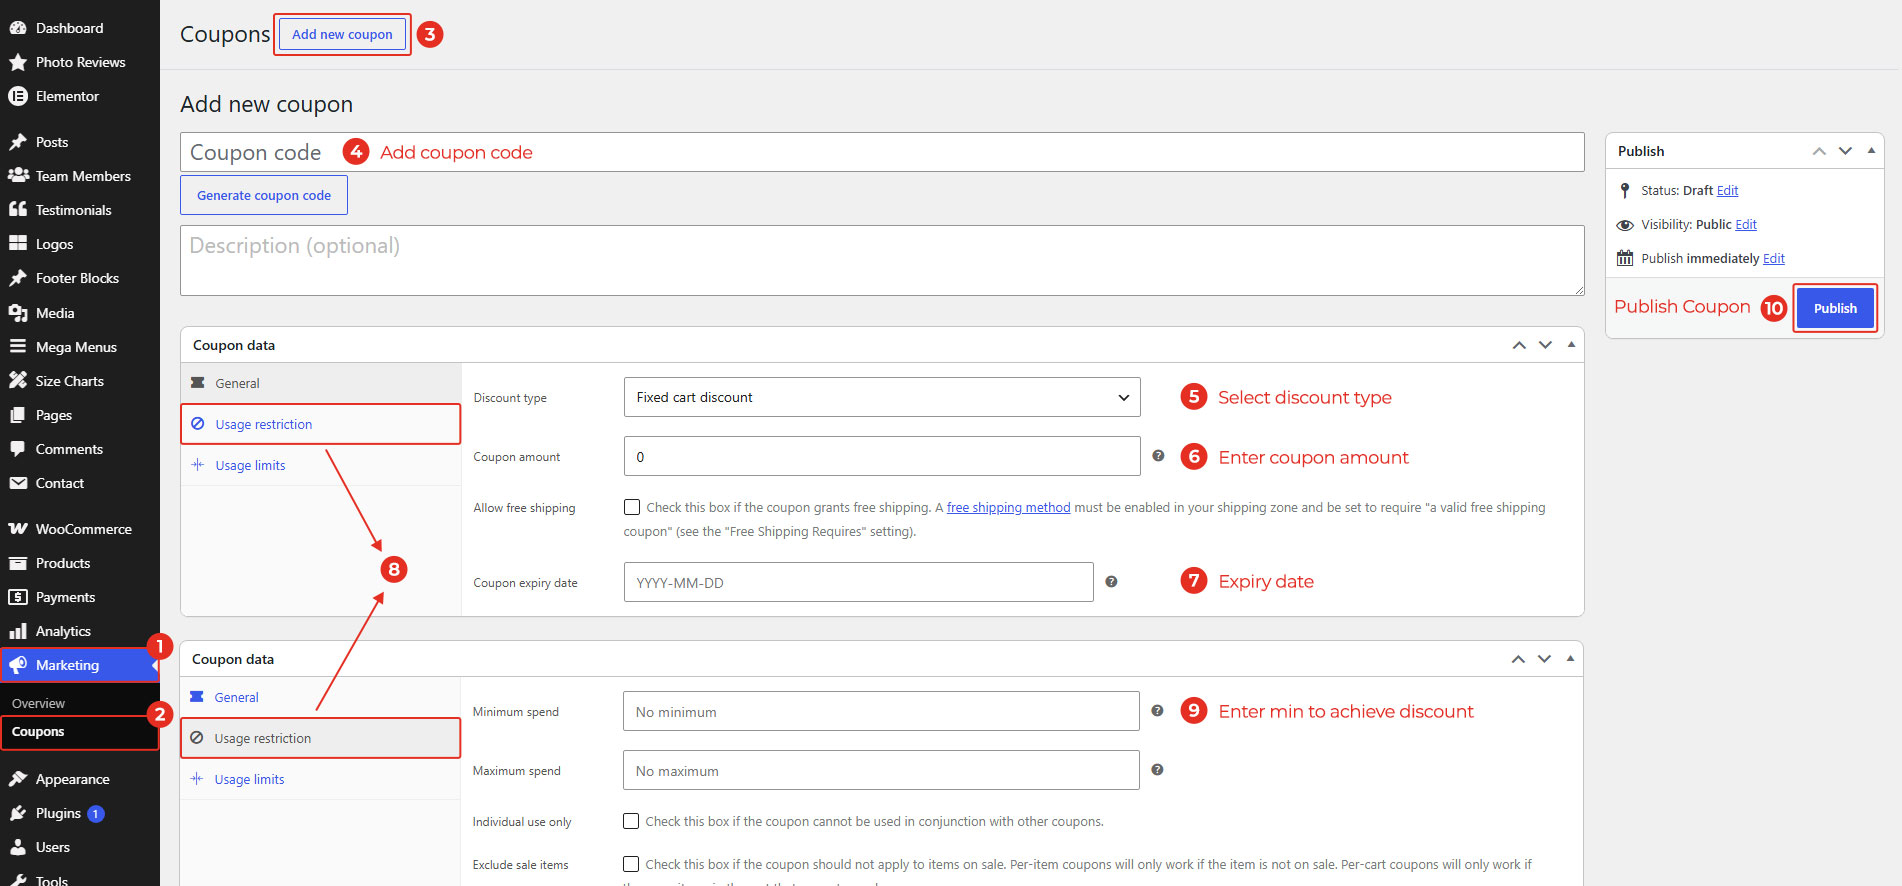
Task: Focus the Minimum spend input
Action: 881,711
